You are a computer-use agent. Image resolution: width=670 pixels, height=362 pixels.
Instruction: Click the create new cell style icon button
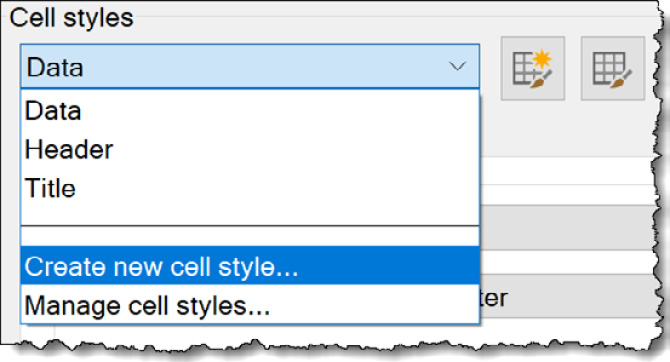click(533, 68)
